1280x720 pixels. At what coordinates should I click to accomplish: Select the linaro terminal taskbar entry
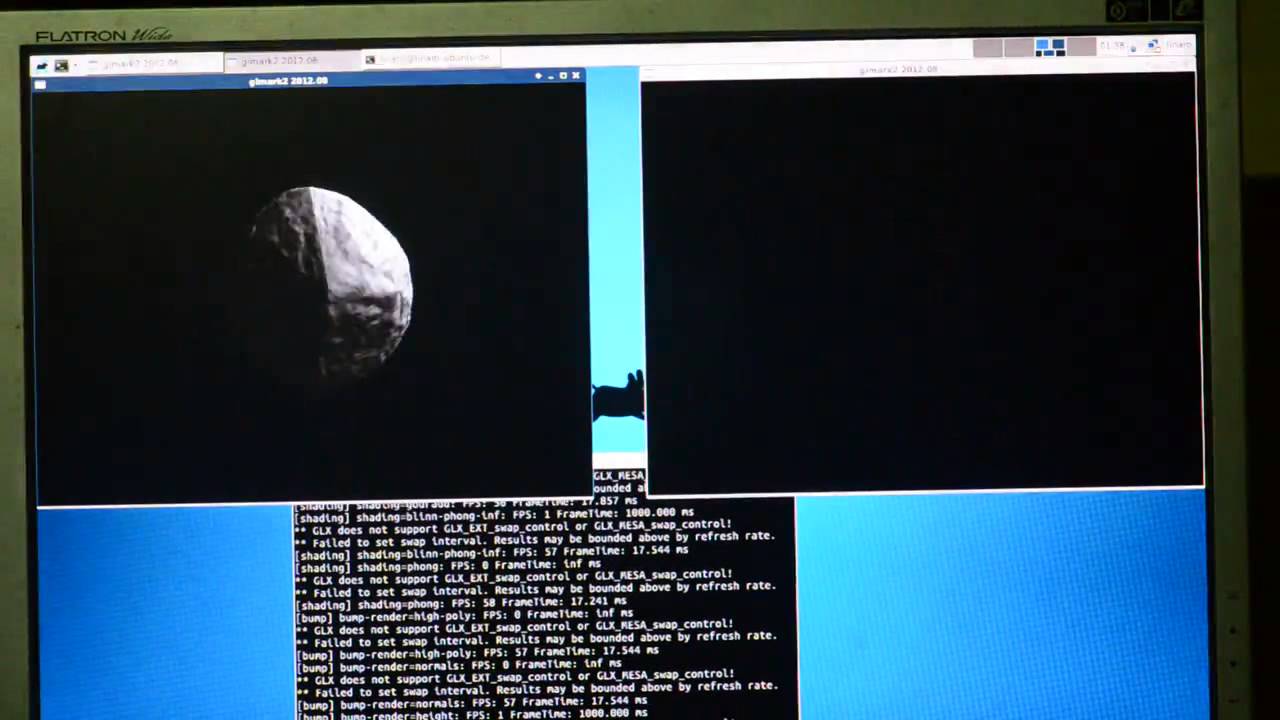(x=430, y=59)
